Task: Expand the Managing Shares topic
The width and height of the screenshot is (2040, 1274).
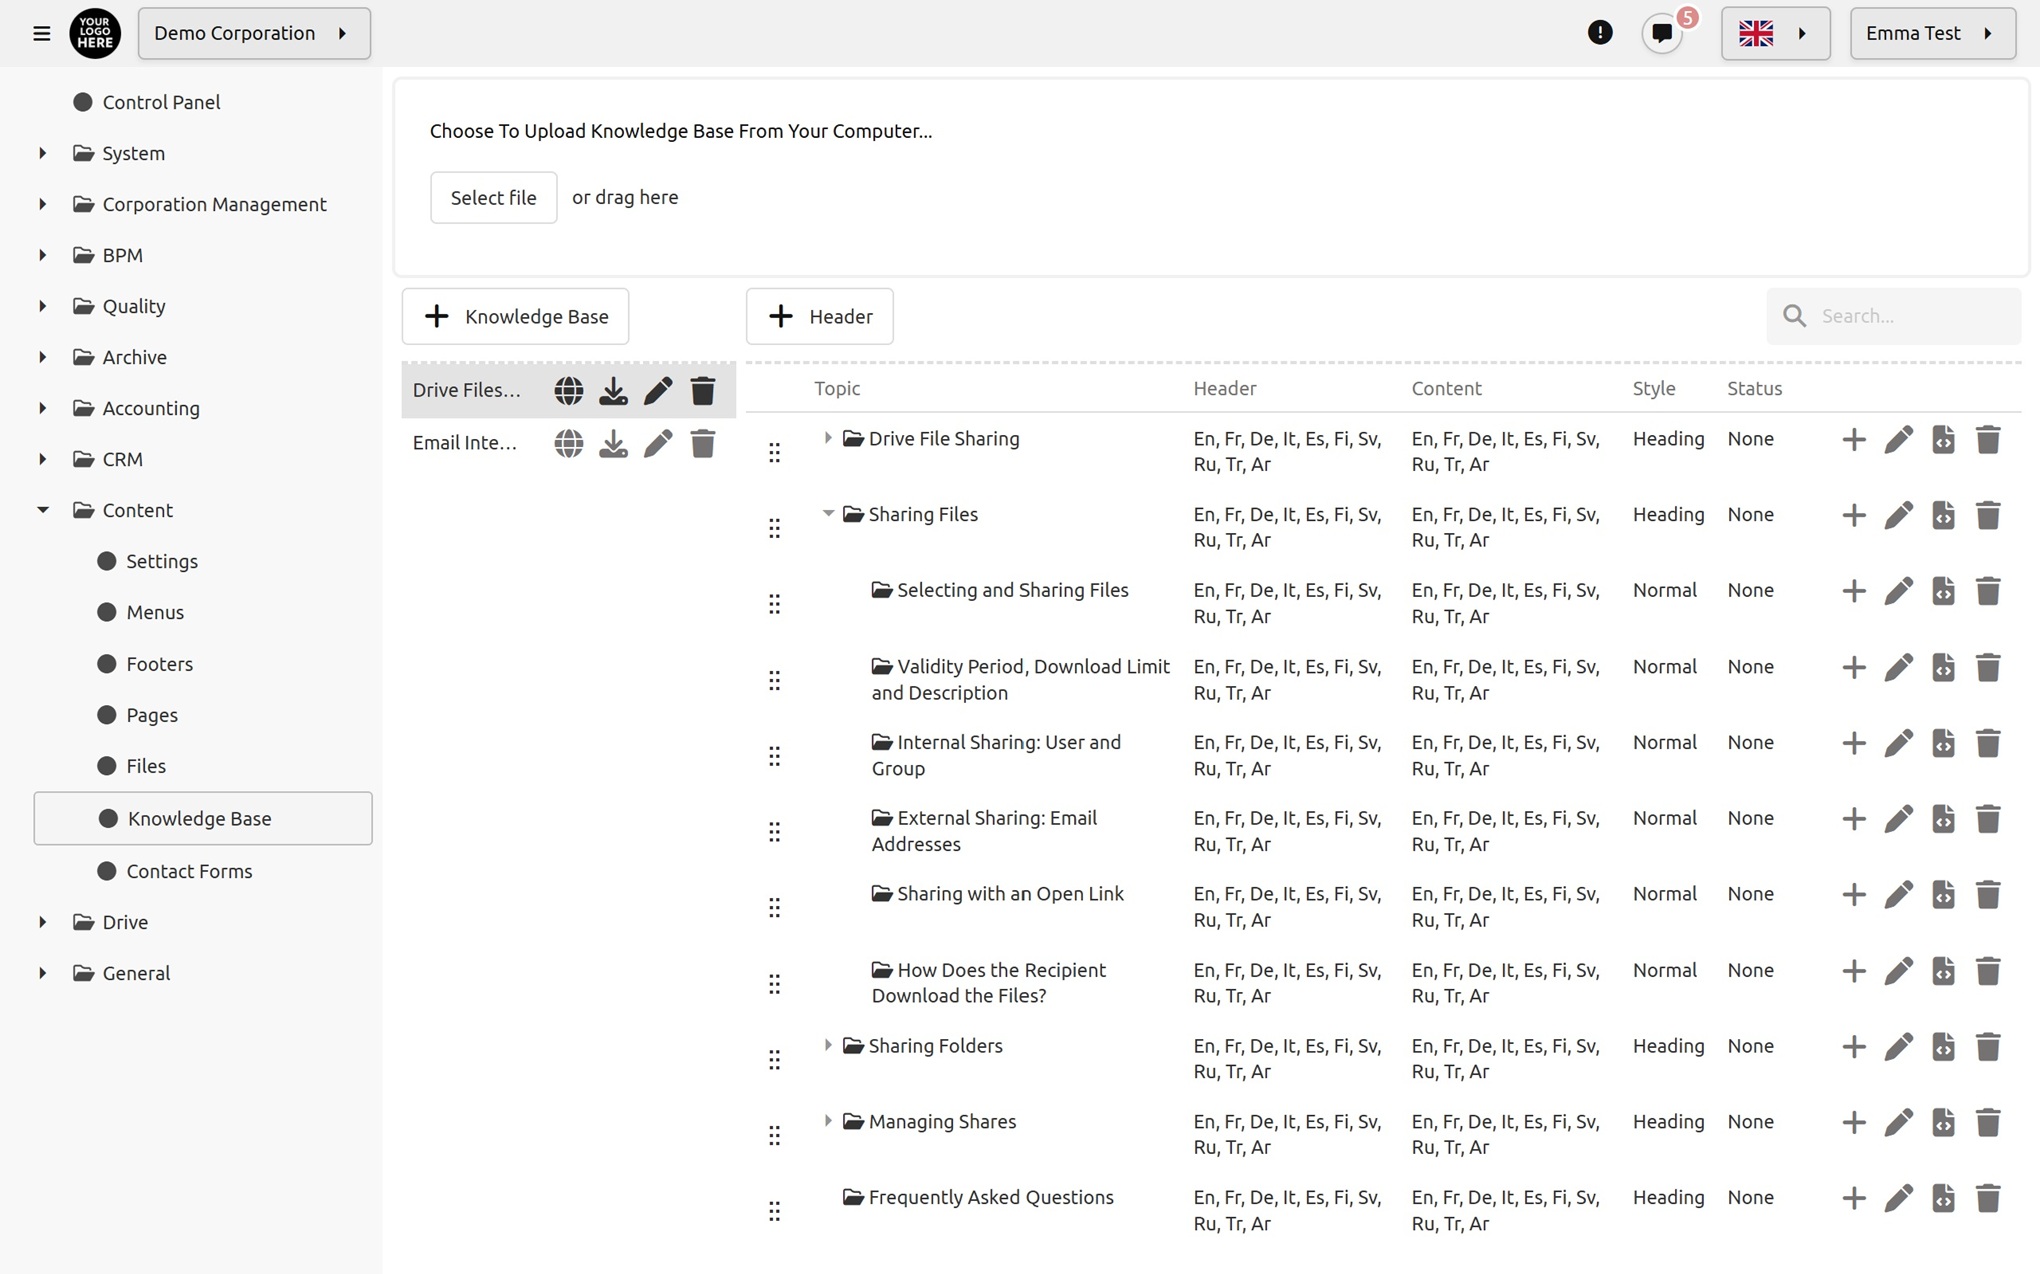Action: click(828, 1121)
